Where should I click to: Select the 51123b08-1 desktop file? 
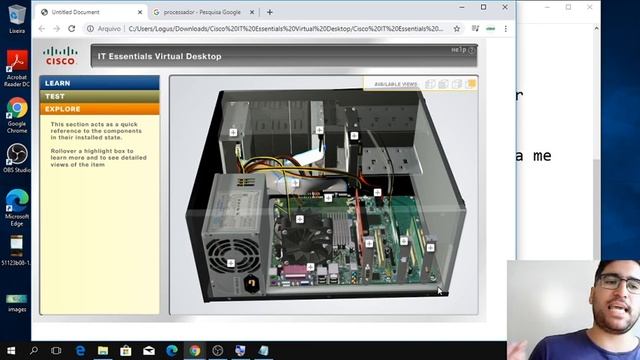coord(17,250)
